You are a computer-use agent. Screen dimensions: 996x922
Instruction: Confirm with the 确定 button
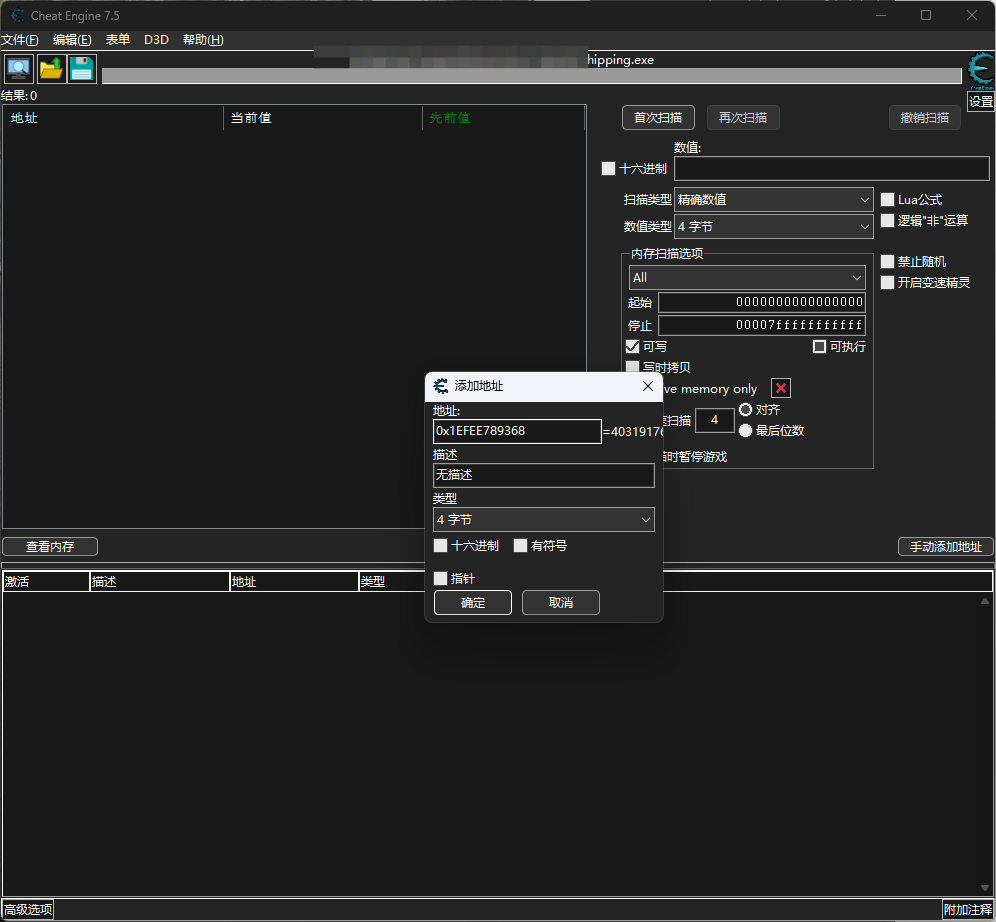click(x=473, y=603)
